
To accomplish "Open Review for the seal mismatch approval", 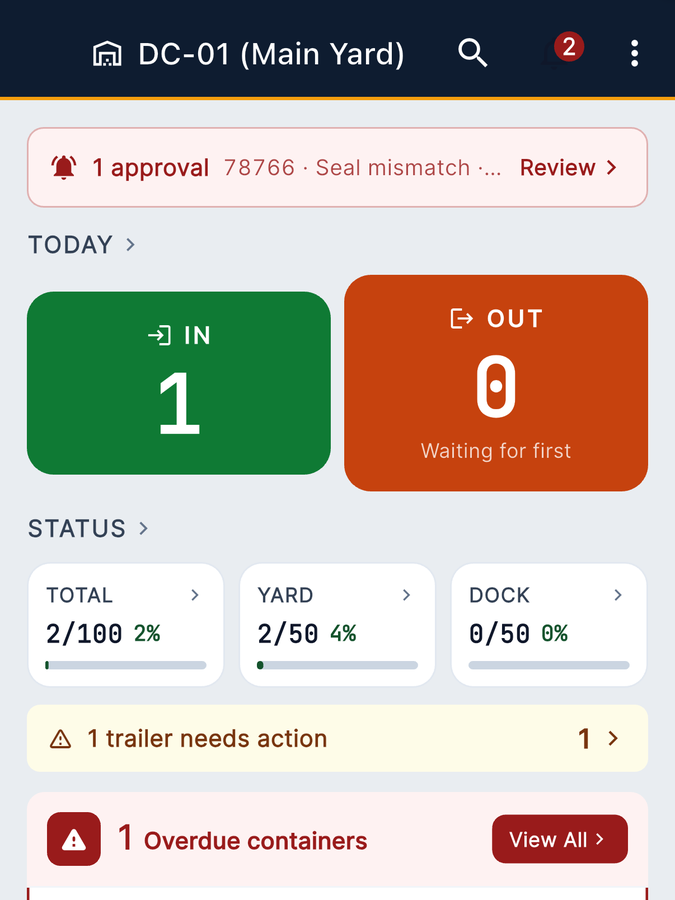I will click(568, 168).
